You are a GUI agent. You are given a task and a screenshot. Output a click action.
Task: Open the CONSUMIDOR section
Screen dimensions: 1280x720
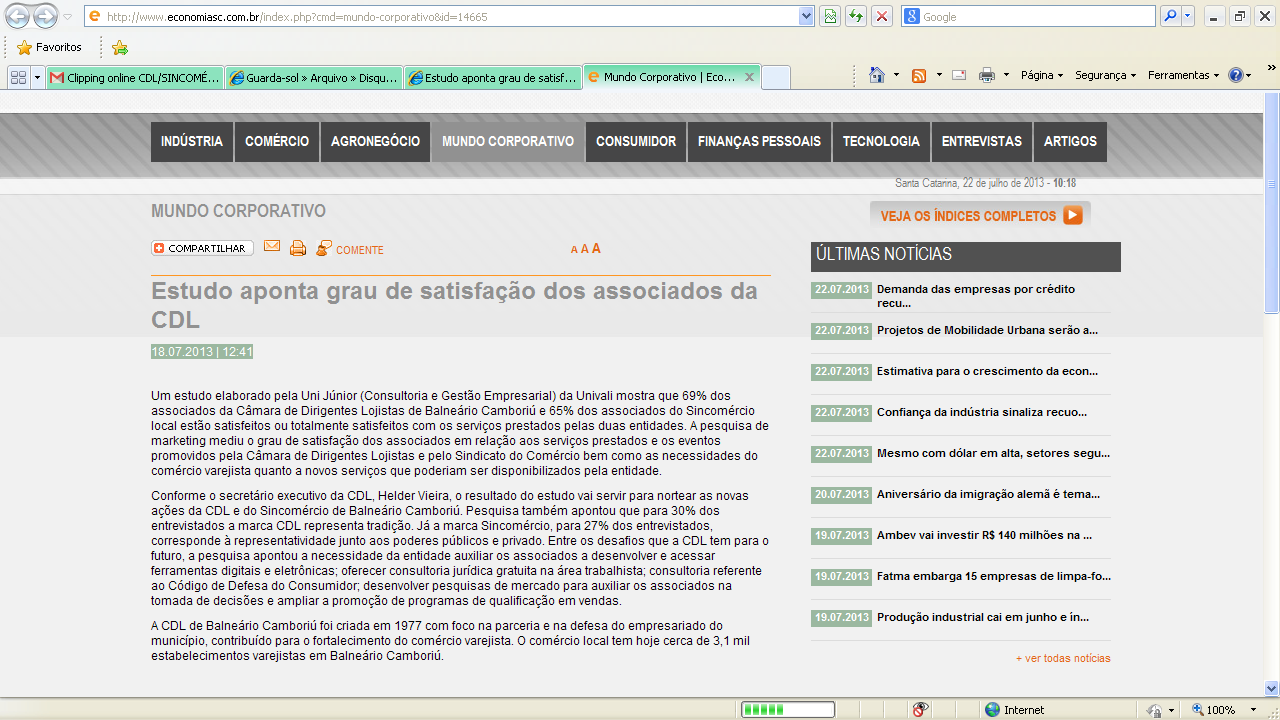pos(636,142)
